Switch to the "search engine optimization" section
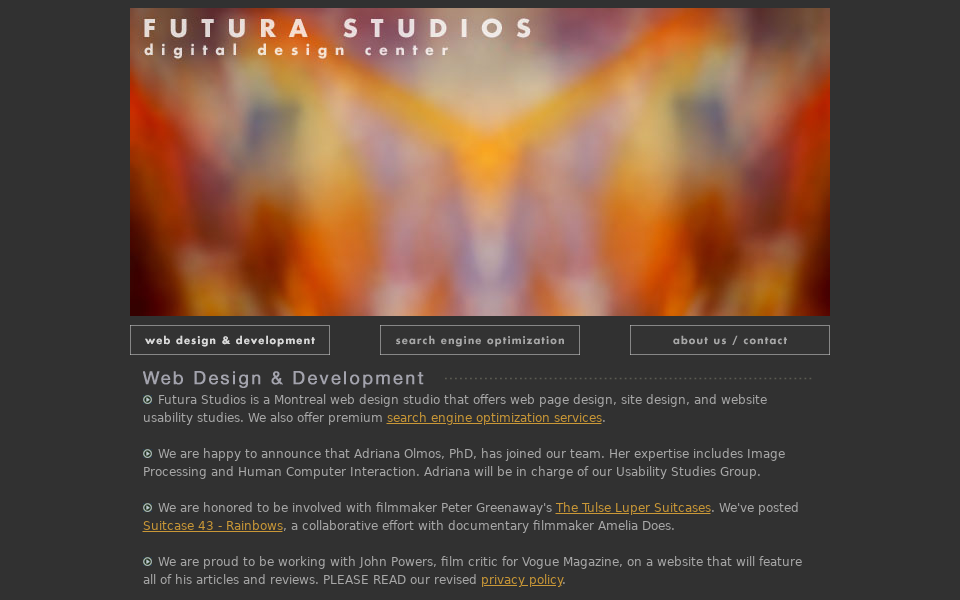This screenshot has height=600, width=960. (480, 340)
